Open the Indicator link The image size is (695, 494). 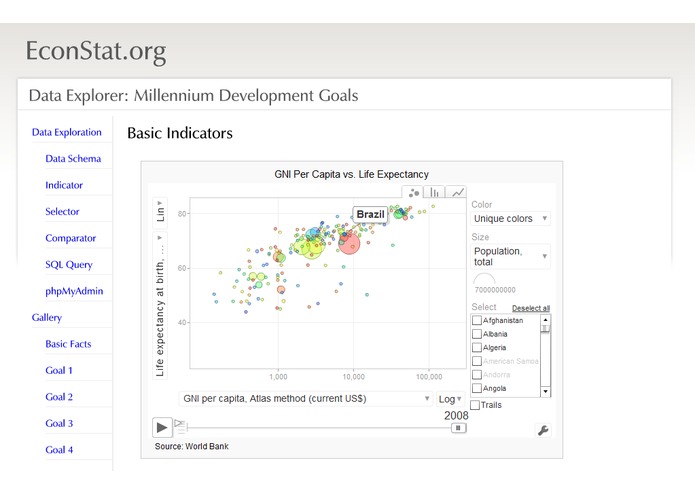click(x=64, y=185)
